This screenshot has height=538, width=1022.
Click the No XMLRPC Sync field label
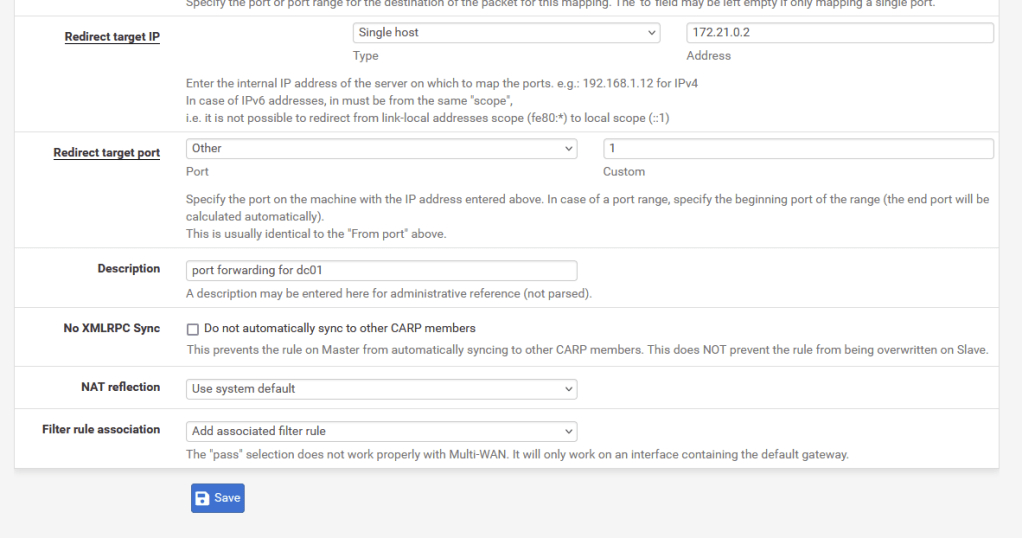pos(112,328)
